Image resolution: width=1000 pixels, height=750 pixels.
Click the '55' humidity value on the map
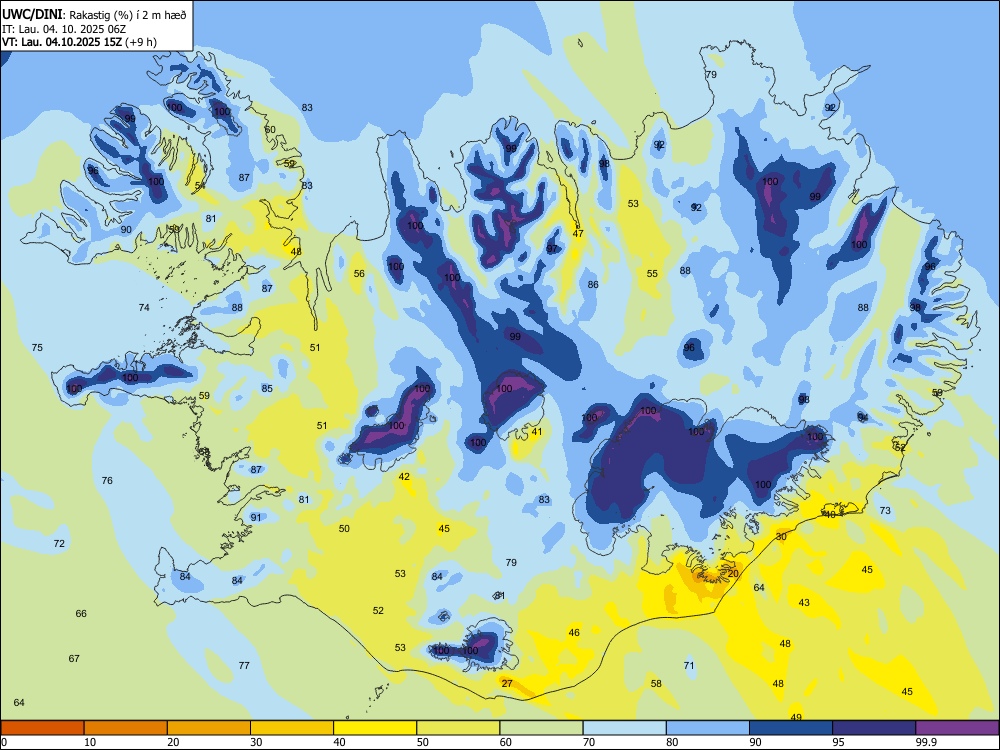(652, 274)
